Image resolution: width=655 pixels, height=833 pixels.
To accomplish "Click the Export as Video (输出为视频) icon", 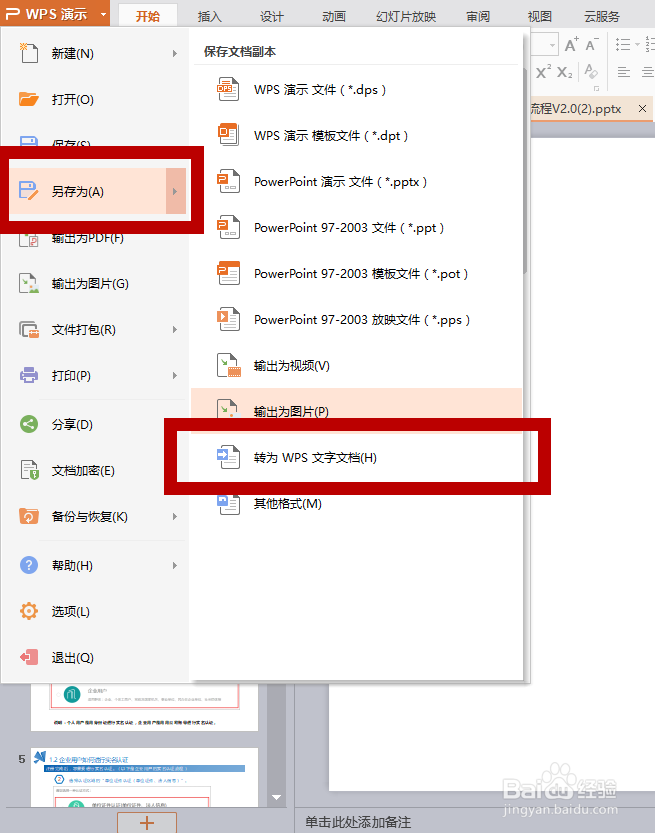I will 228,366.
